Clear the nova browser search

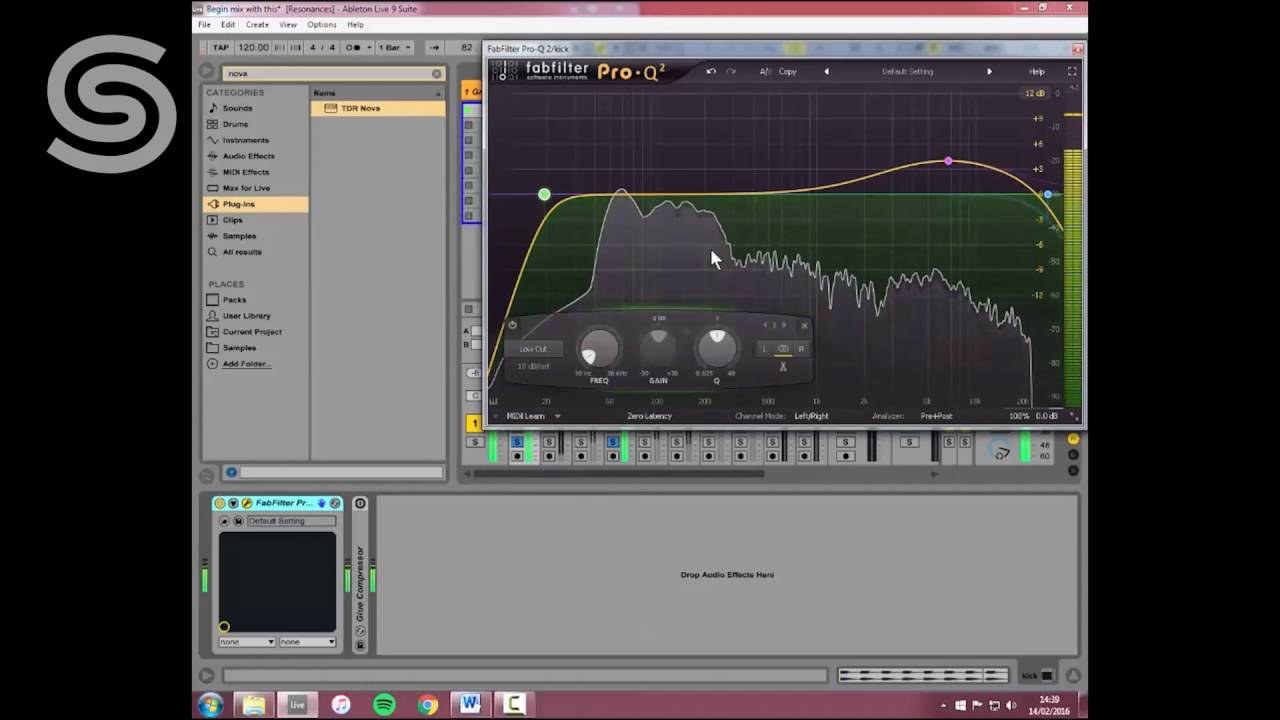tap(436, 73)
